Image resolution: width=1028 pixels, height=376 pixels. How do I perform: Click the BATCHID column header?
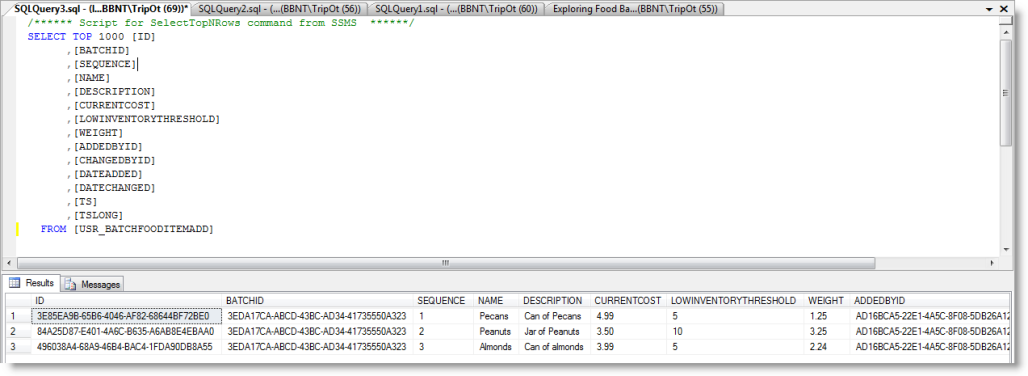coord(317,301)
